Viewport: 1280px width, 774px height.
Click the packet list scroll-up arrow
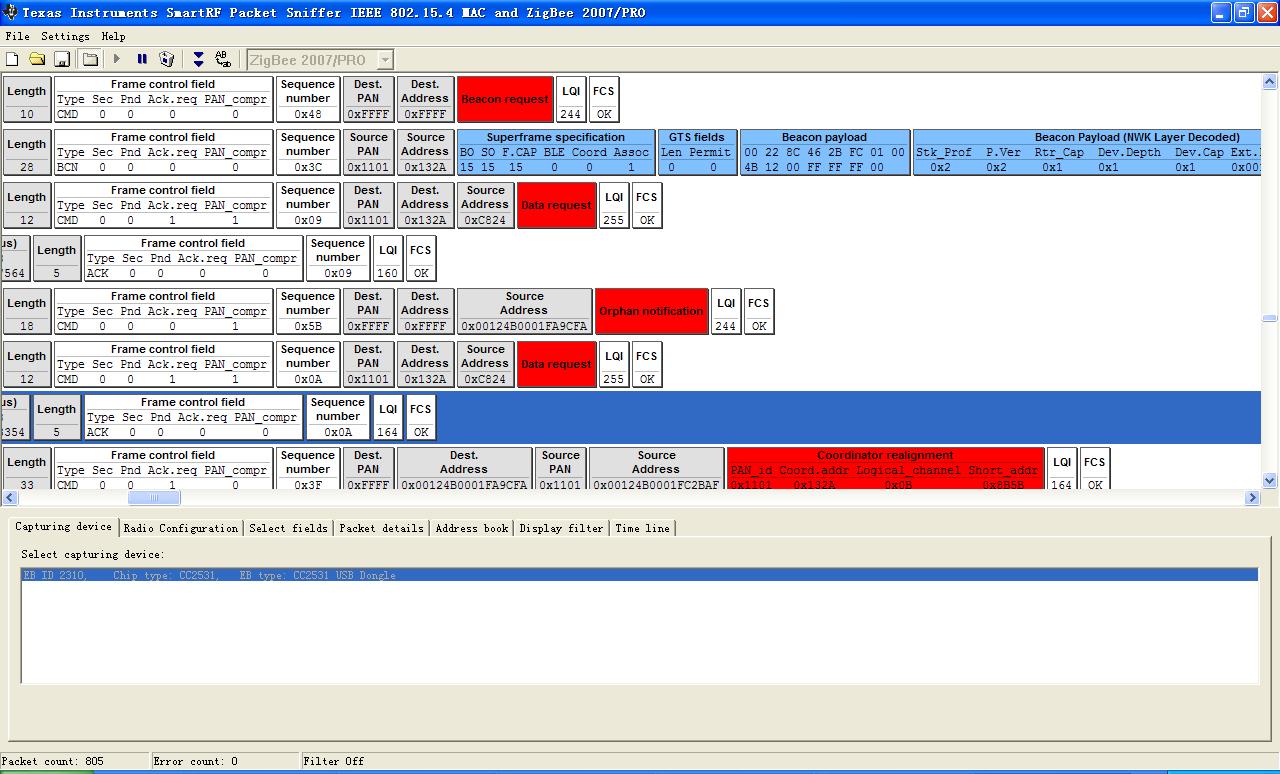[1270, 82]
